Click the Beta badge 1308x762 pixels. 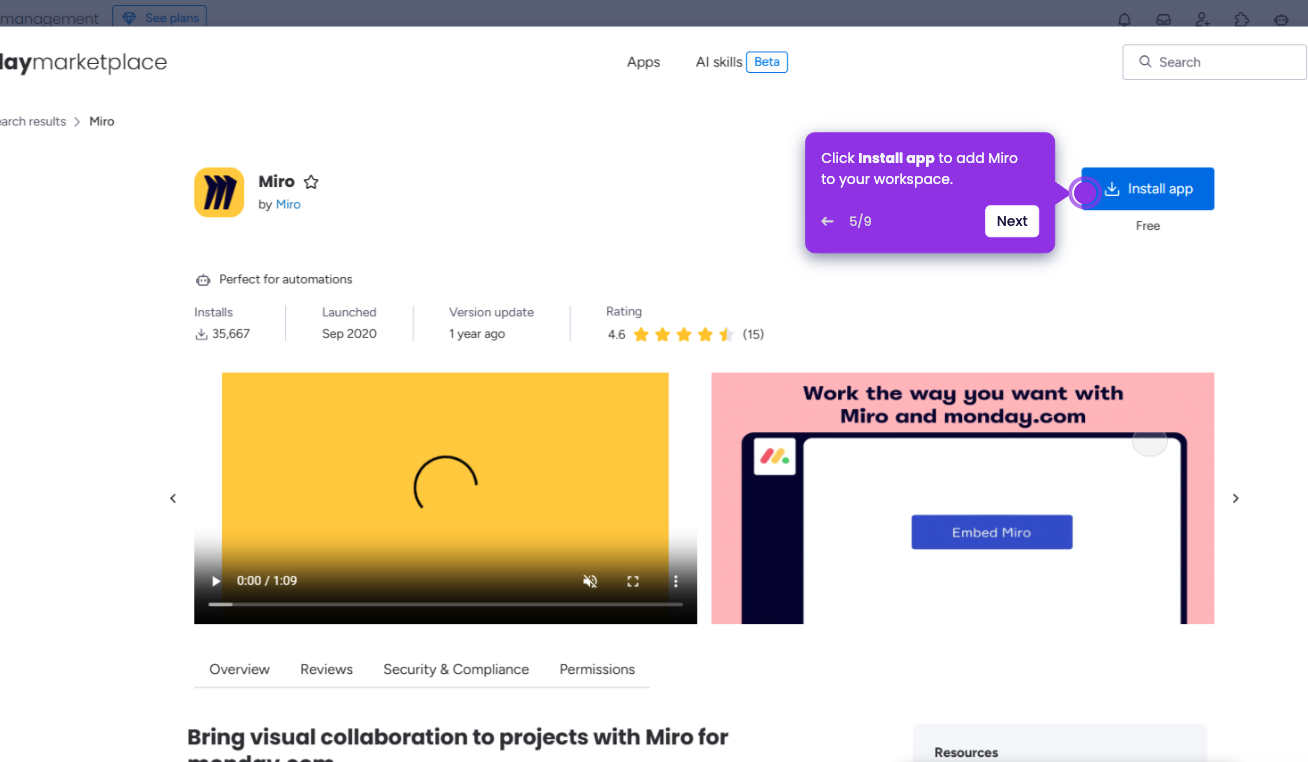[767, 62]
